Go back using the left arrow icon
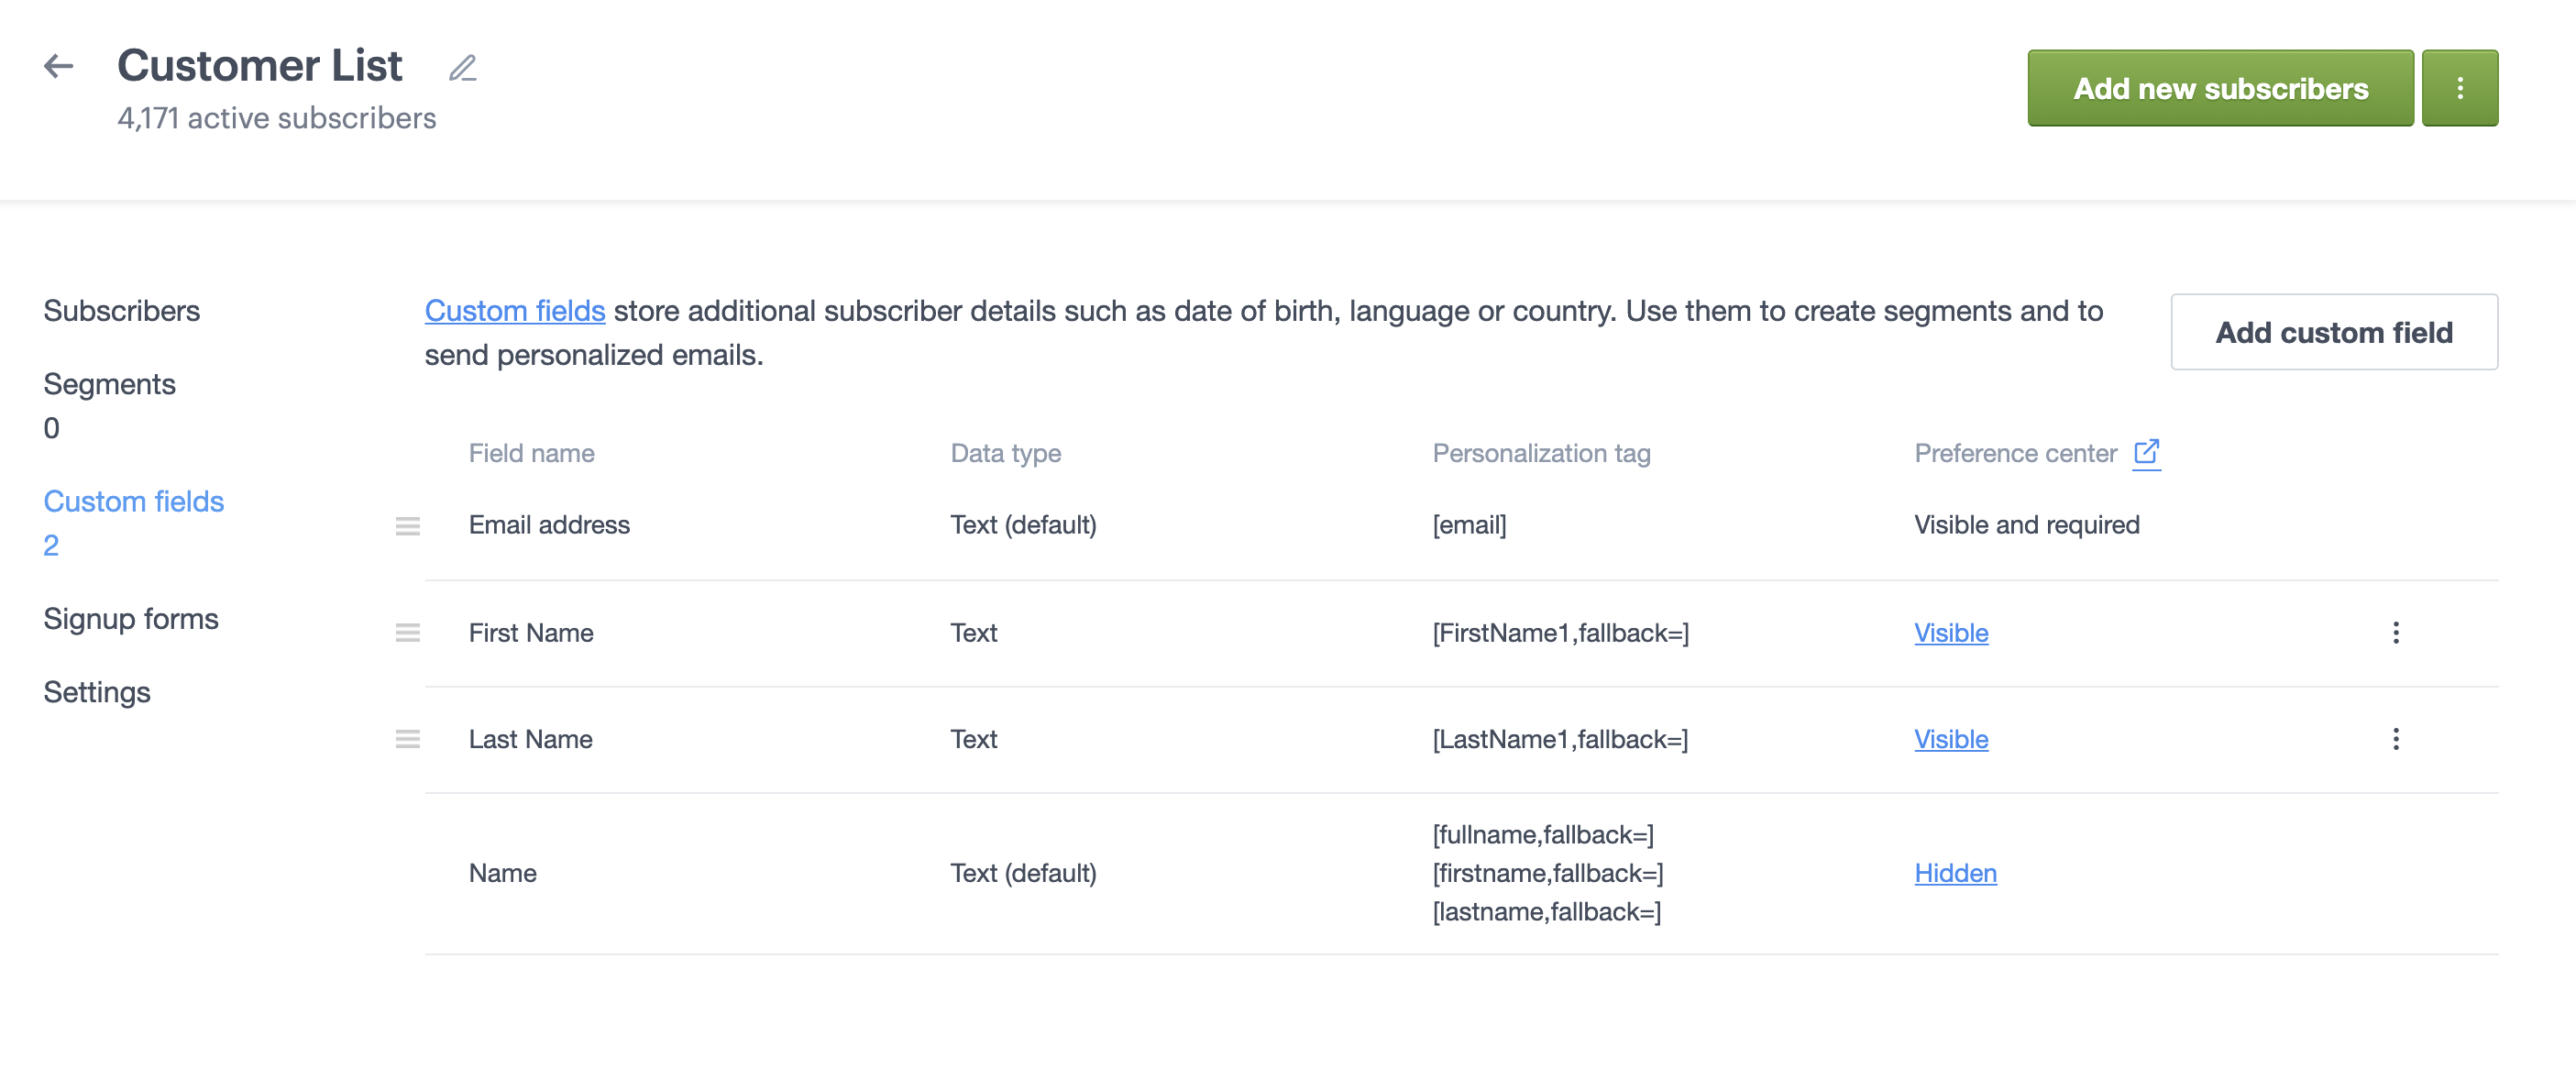Viewport: 2576px width, 1080px height. pyautogui.click(x=60, y=66)
